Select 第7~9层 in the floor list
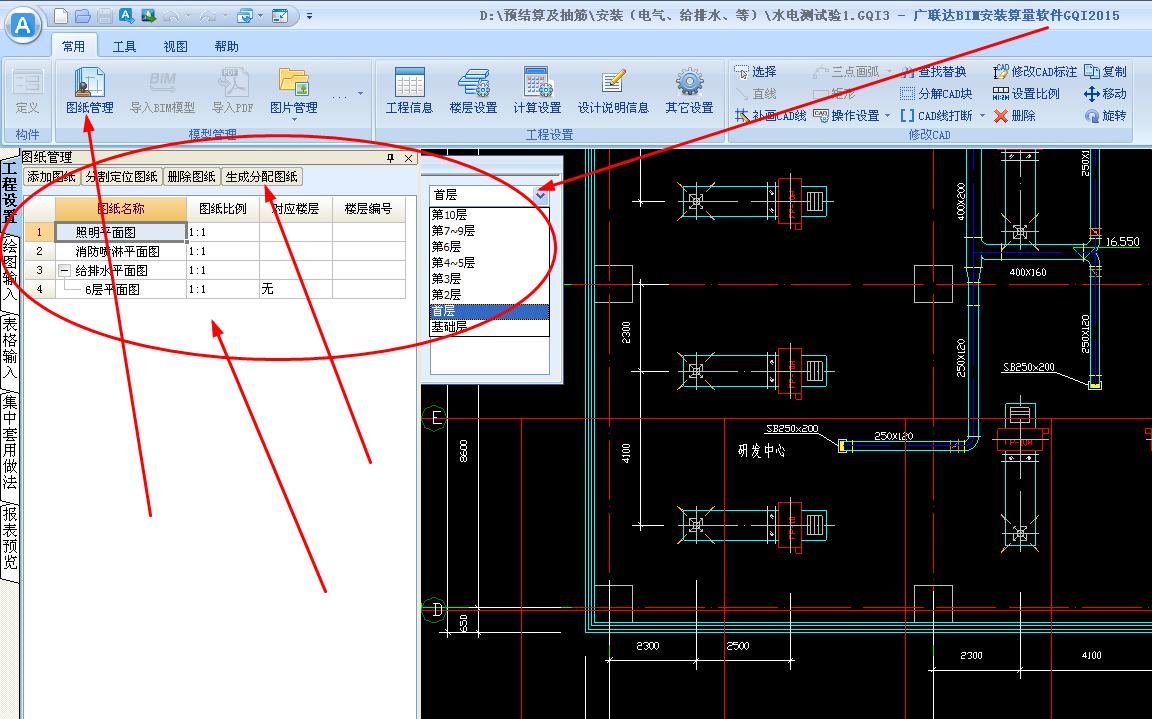Image resolution: width=1152 pixels, height=719 pixels. [x=489, y=231]
